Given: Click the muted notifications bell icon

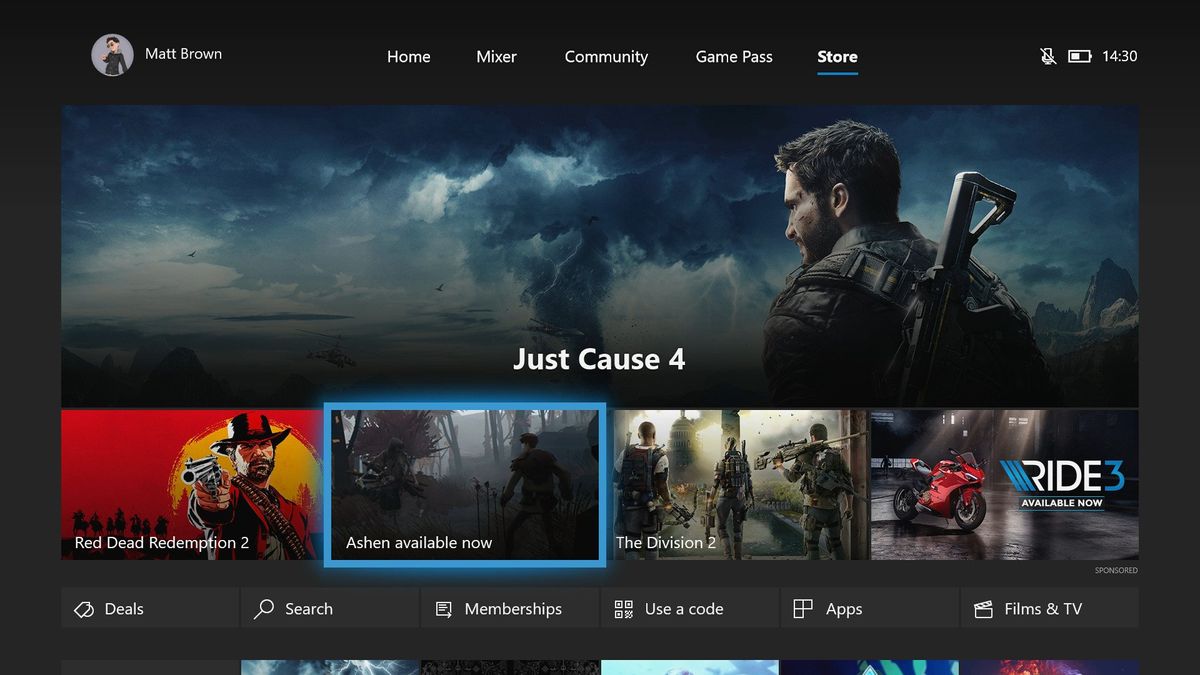Looking at the screenshot, I should pos(1048,56).
